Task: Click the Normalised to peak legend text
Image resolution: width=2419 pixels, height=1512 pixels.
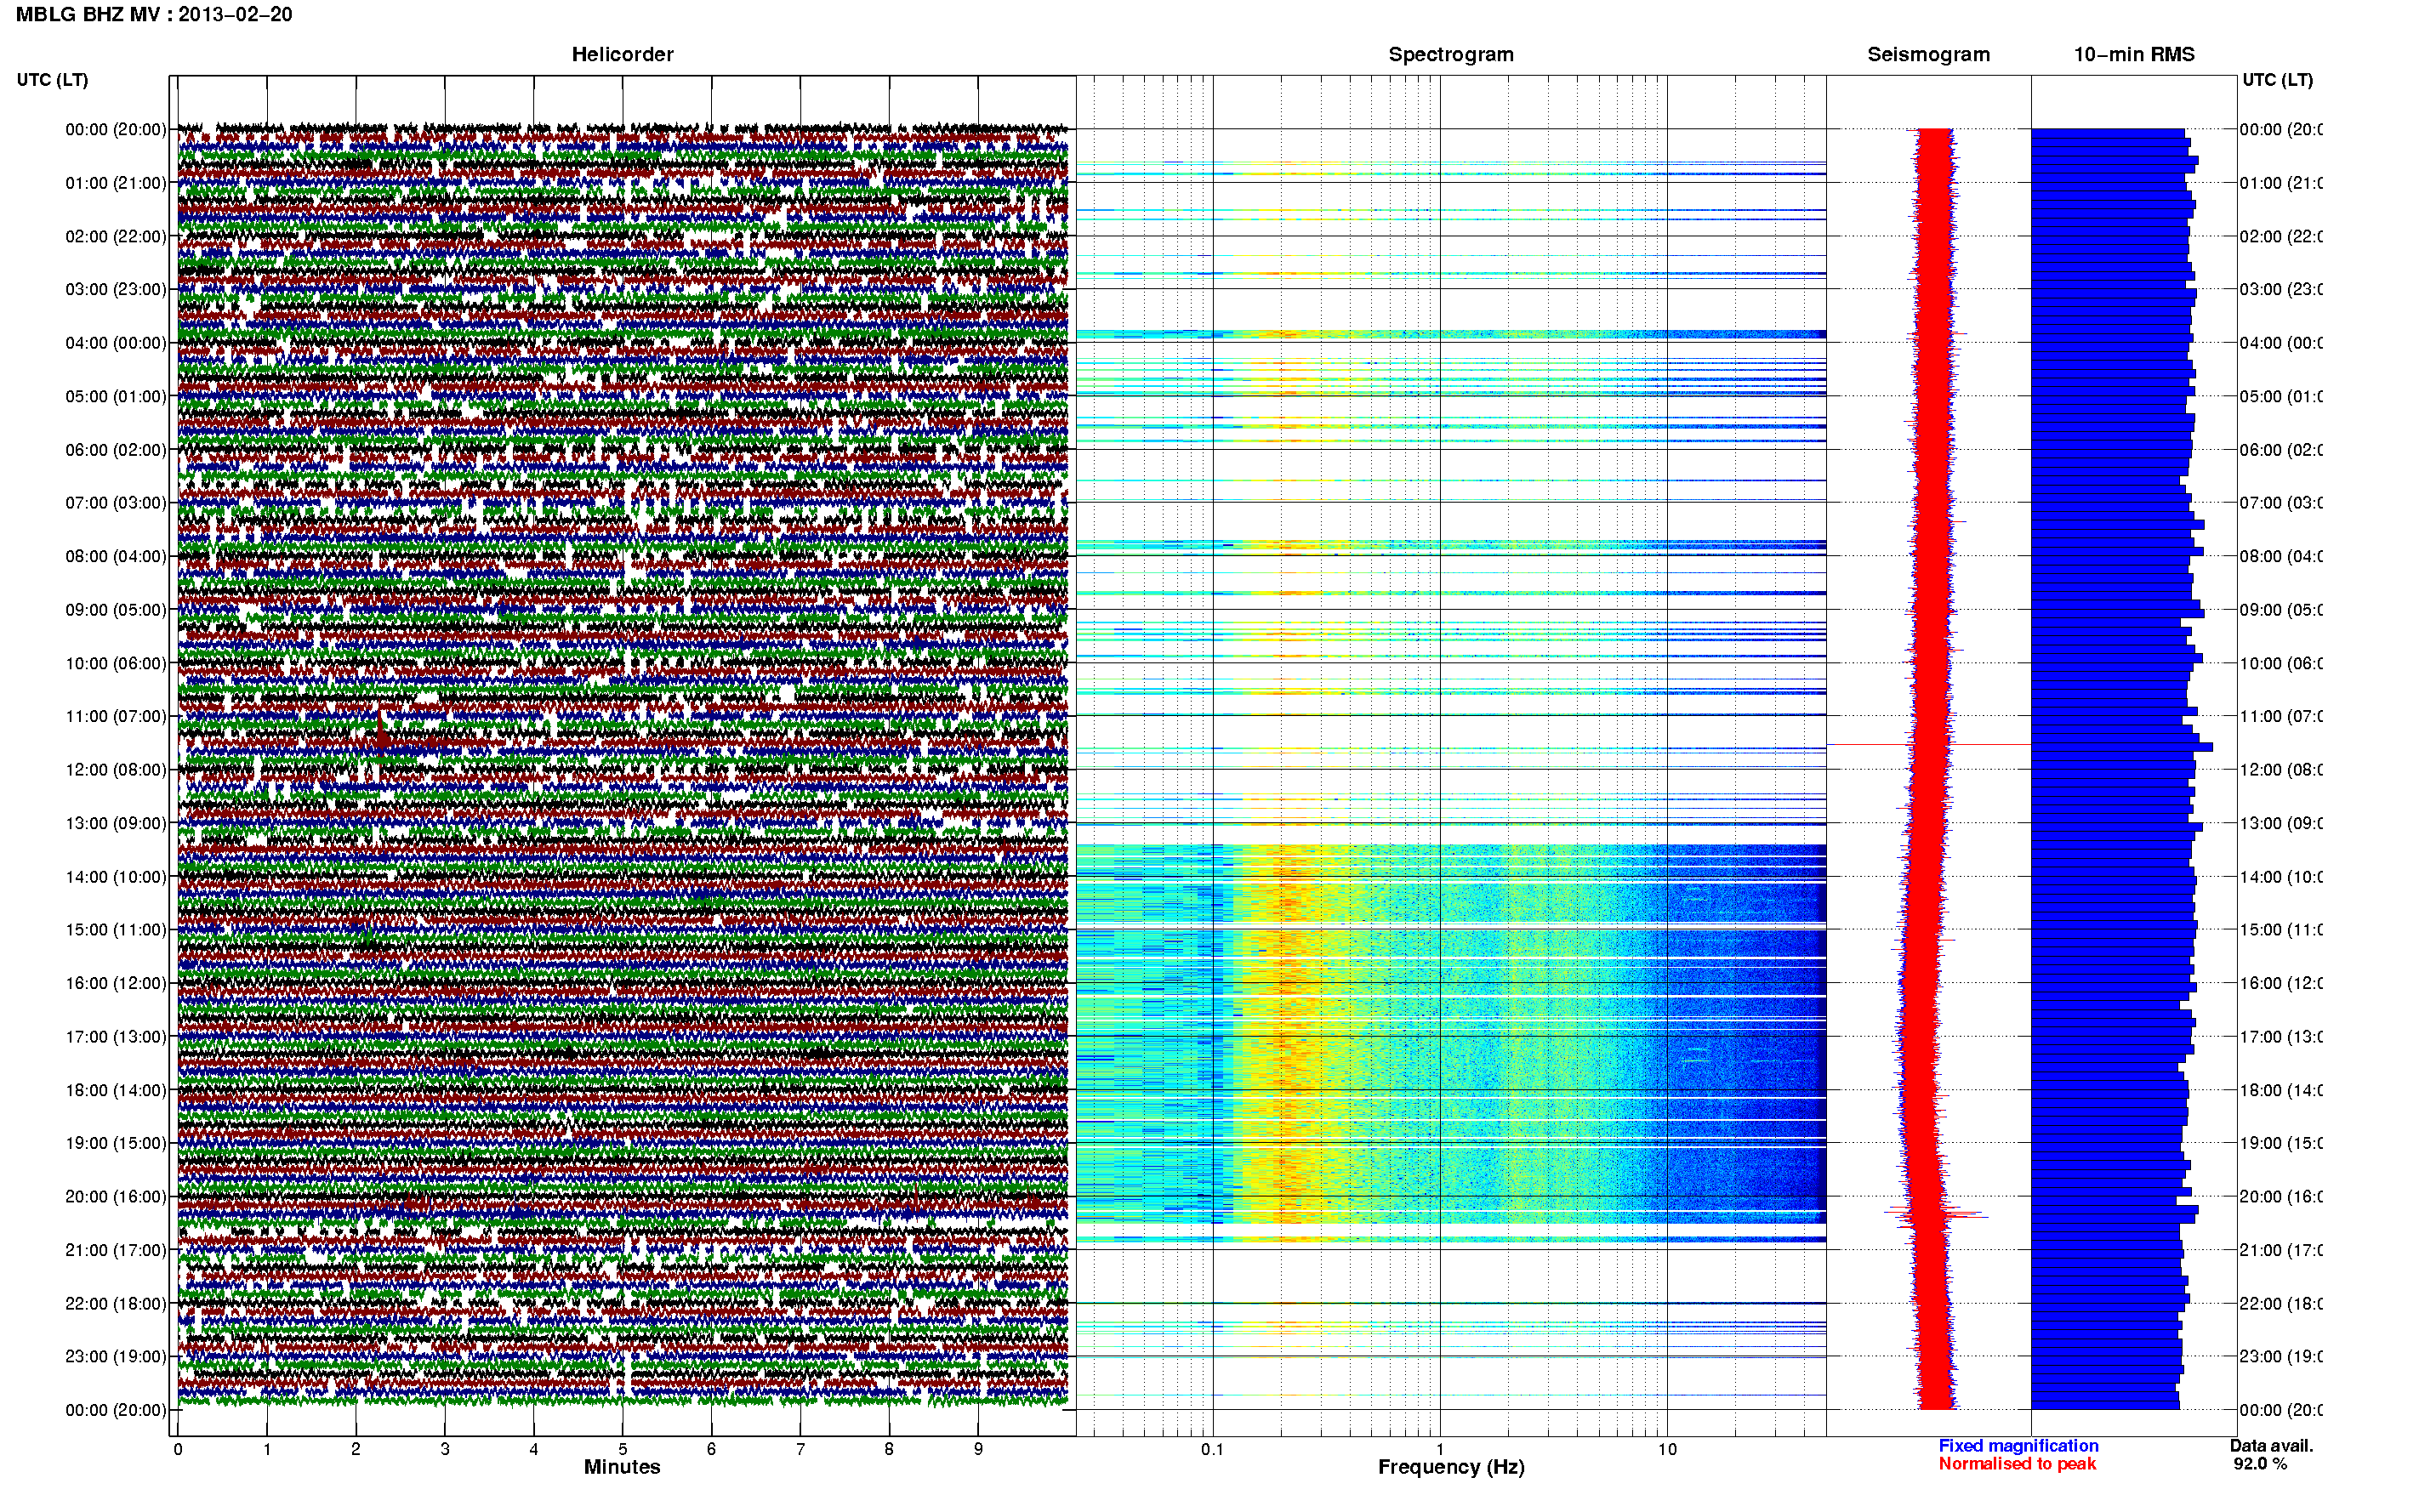Action: tap(2017, 1464)
